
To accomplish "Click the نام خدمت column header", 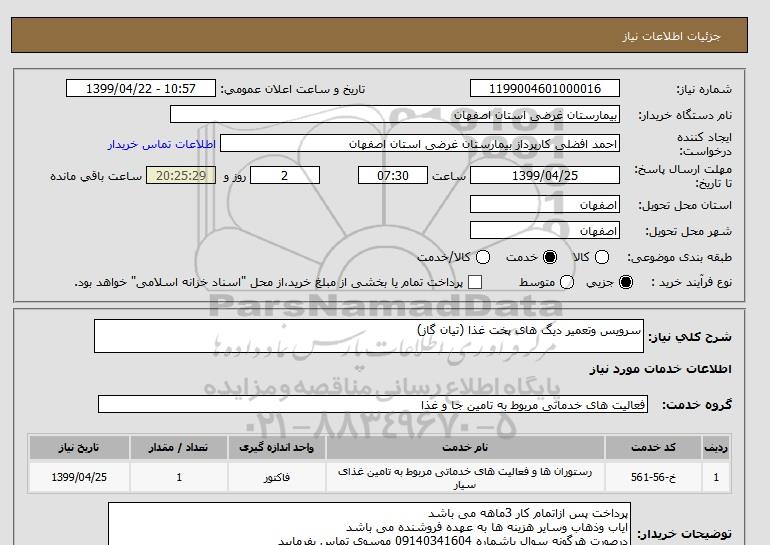I will [465, 447].
